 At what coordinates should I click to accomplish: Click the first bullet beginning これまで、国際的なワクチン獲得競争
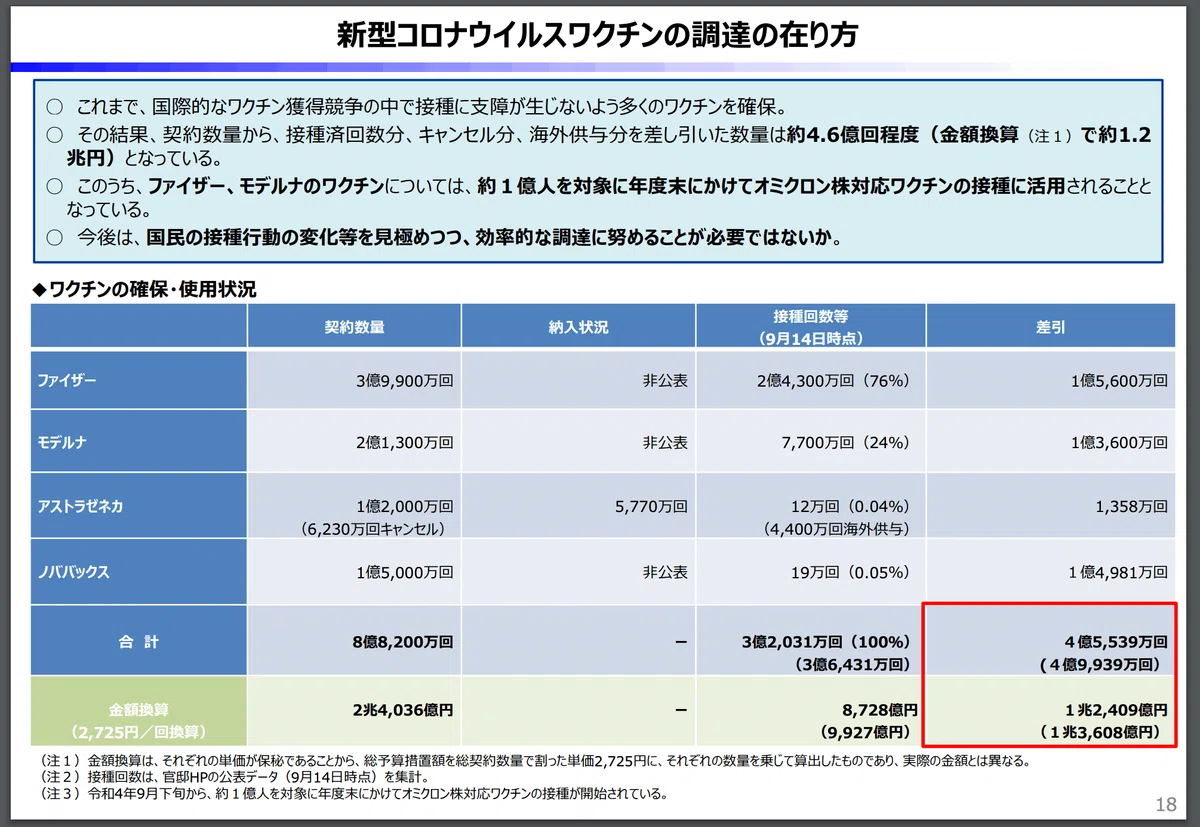click(x=417, y=108)
